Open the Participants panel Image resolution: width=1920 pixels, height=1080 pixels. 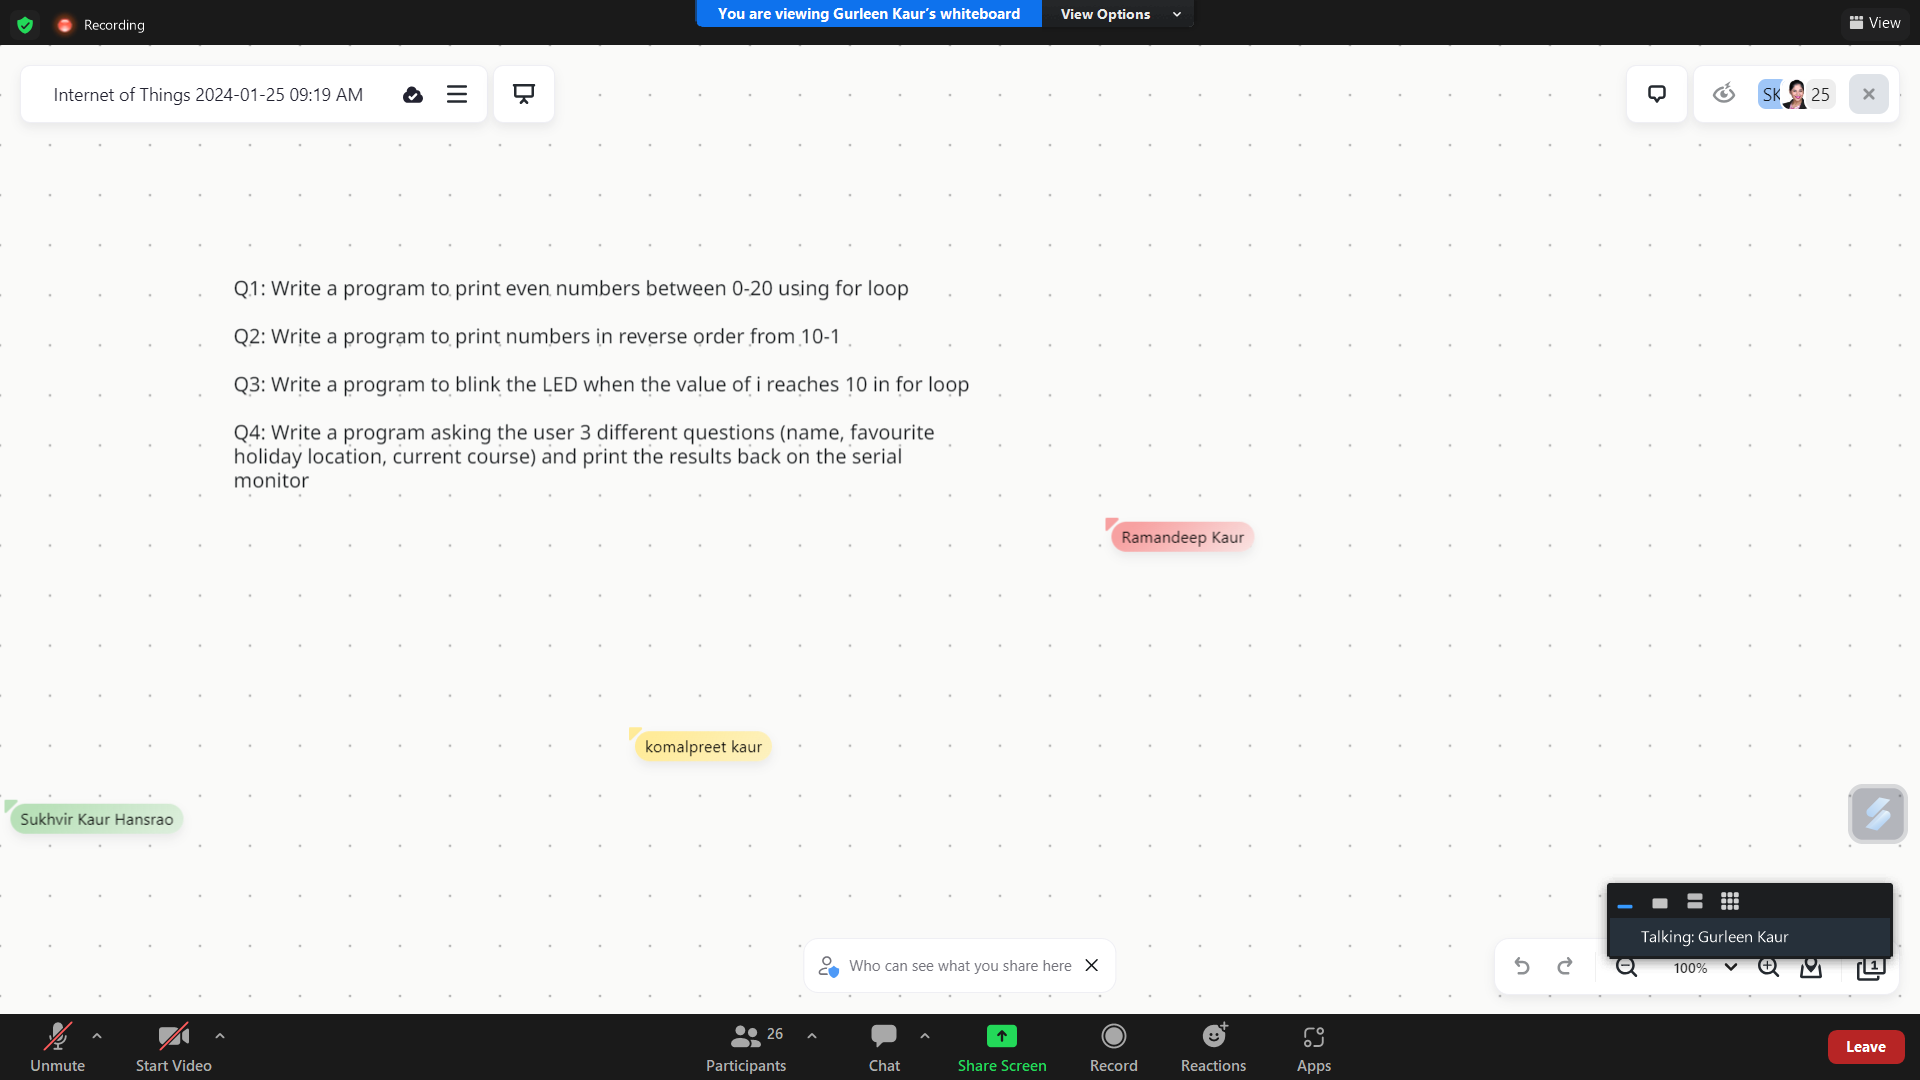coord(746,1046)
